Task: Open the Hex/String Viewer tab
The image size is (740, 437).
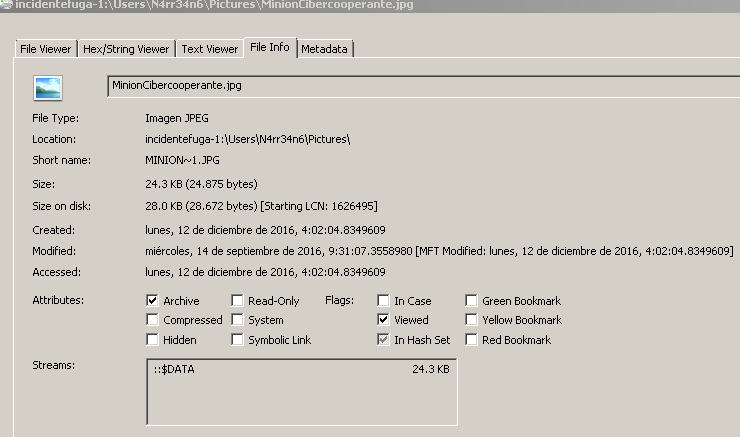Action: pyautogui.click(x=127, y=49)
